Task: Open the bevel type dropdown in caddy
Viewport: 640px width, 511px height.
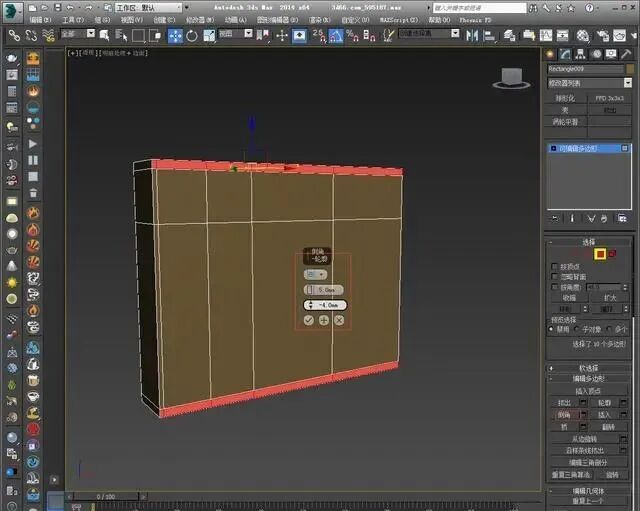Action: (x=315, y=275)
